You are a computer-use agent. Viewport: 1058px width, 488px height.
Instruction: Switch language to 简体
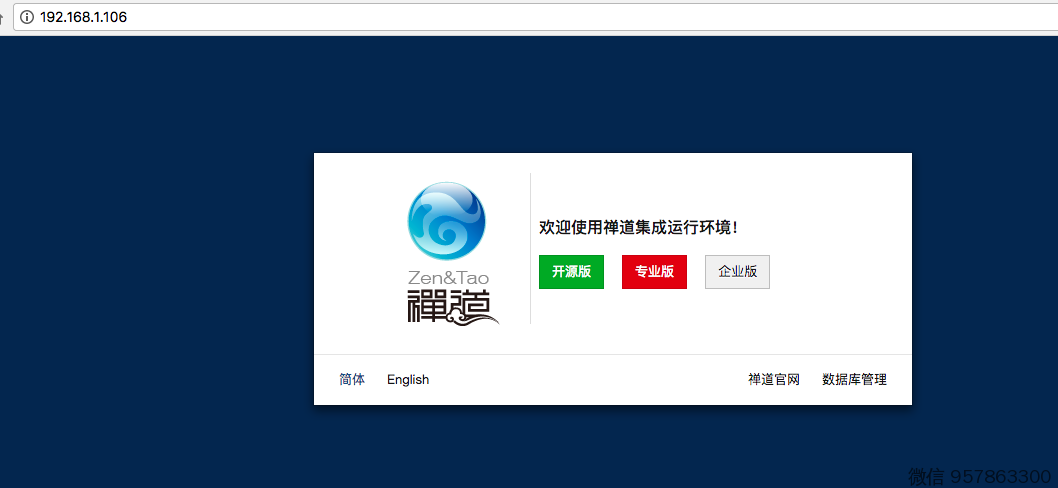coord(352,379)
